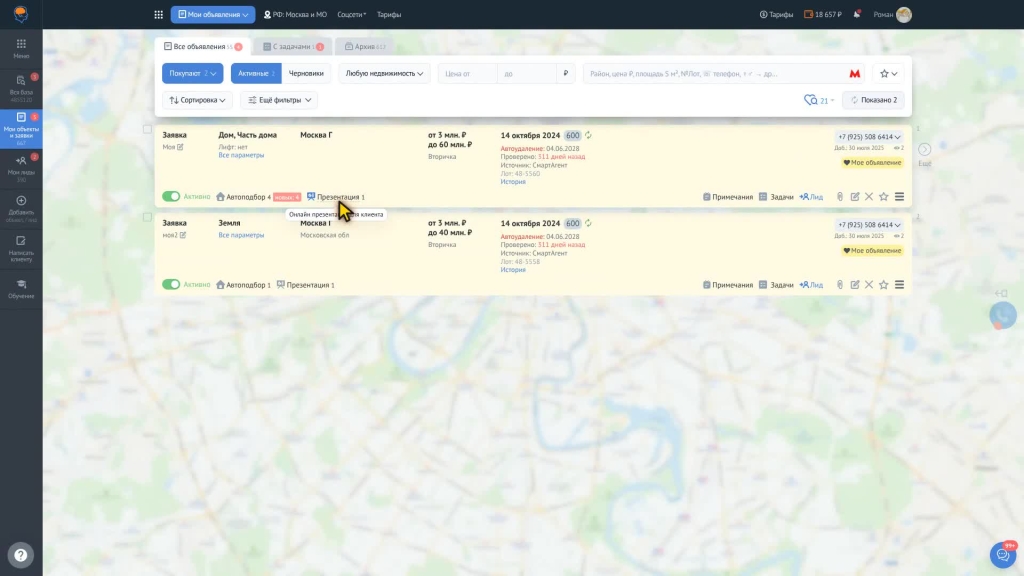
Task: Star the Дом, Часть дома request
Action: pyautogui.click(x=884, y=197)
